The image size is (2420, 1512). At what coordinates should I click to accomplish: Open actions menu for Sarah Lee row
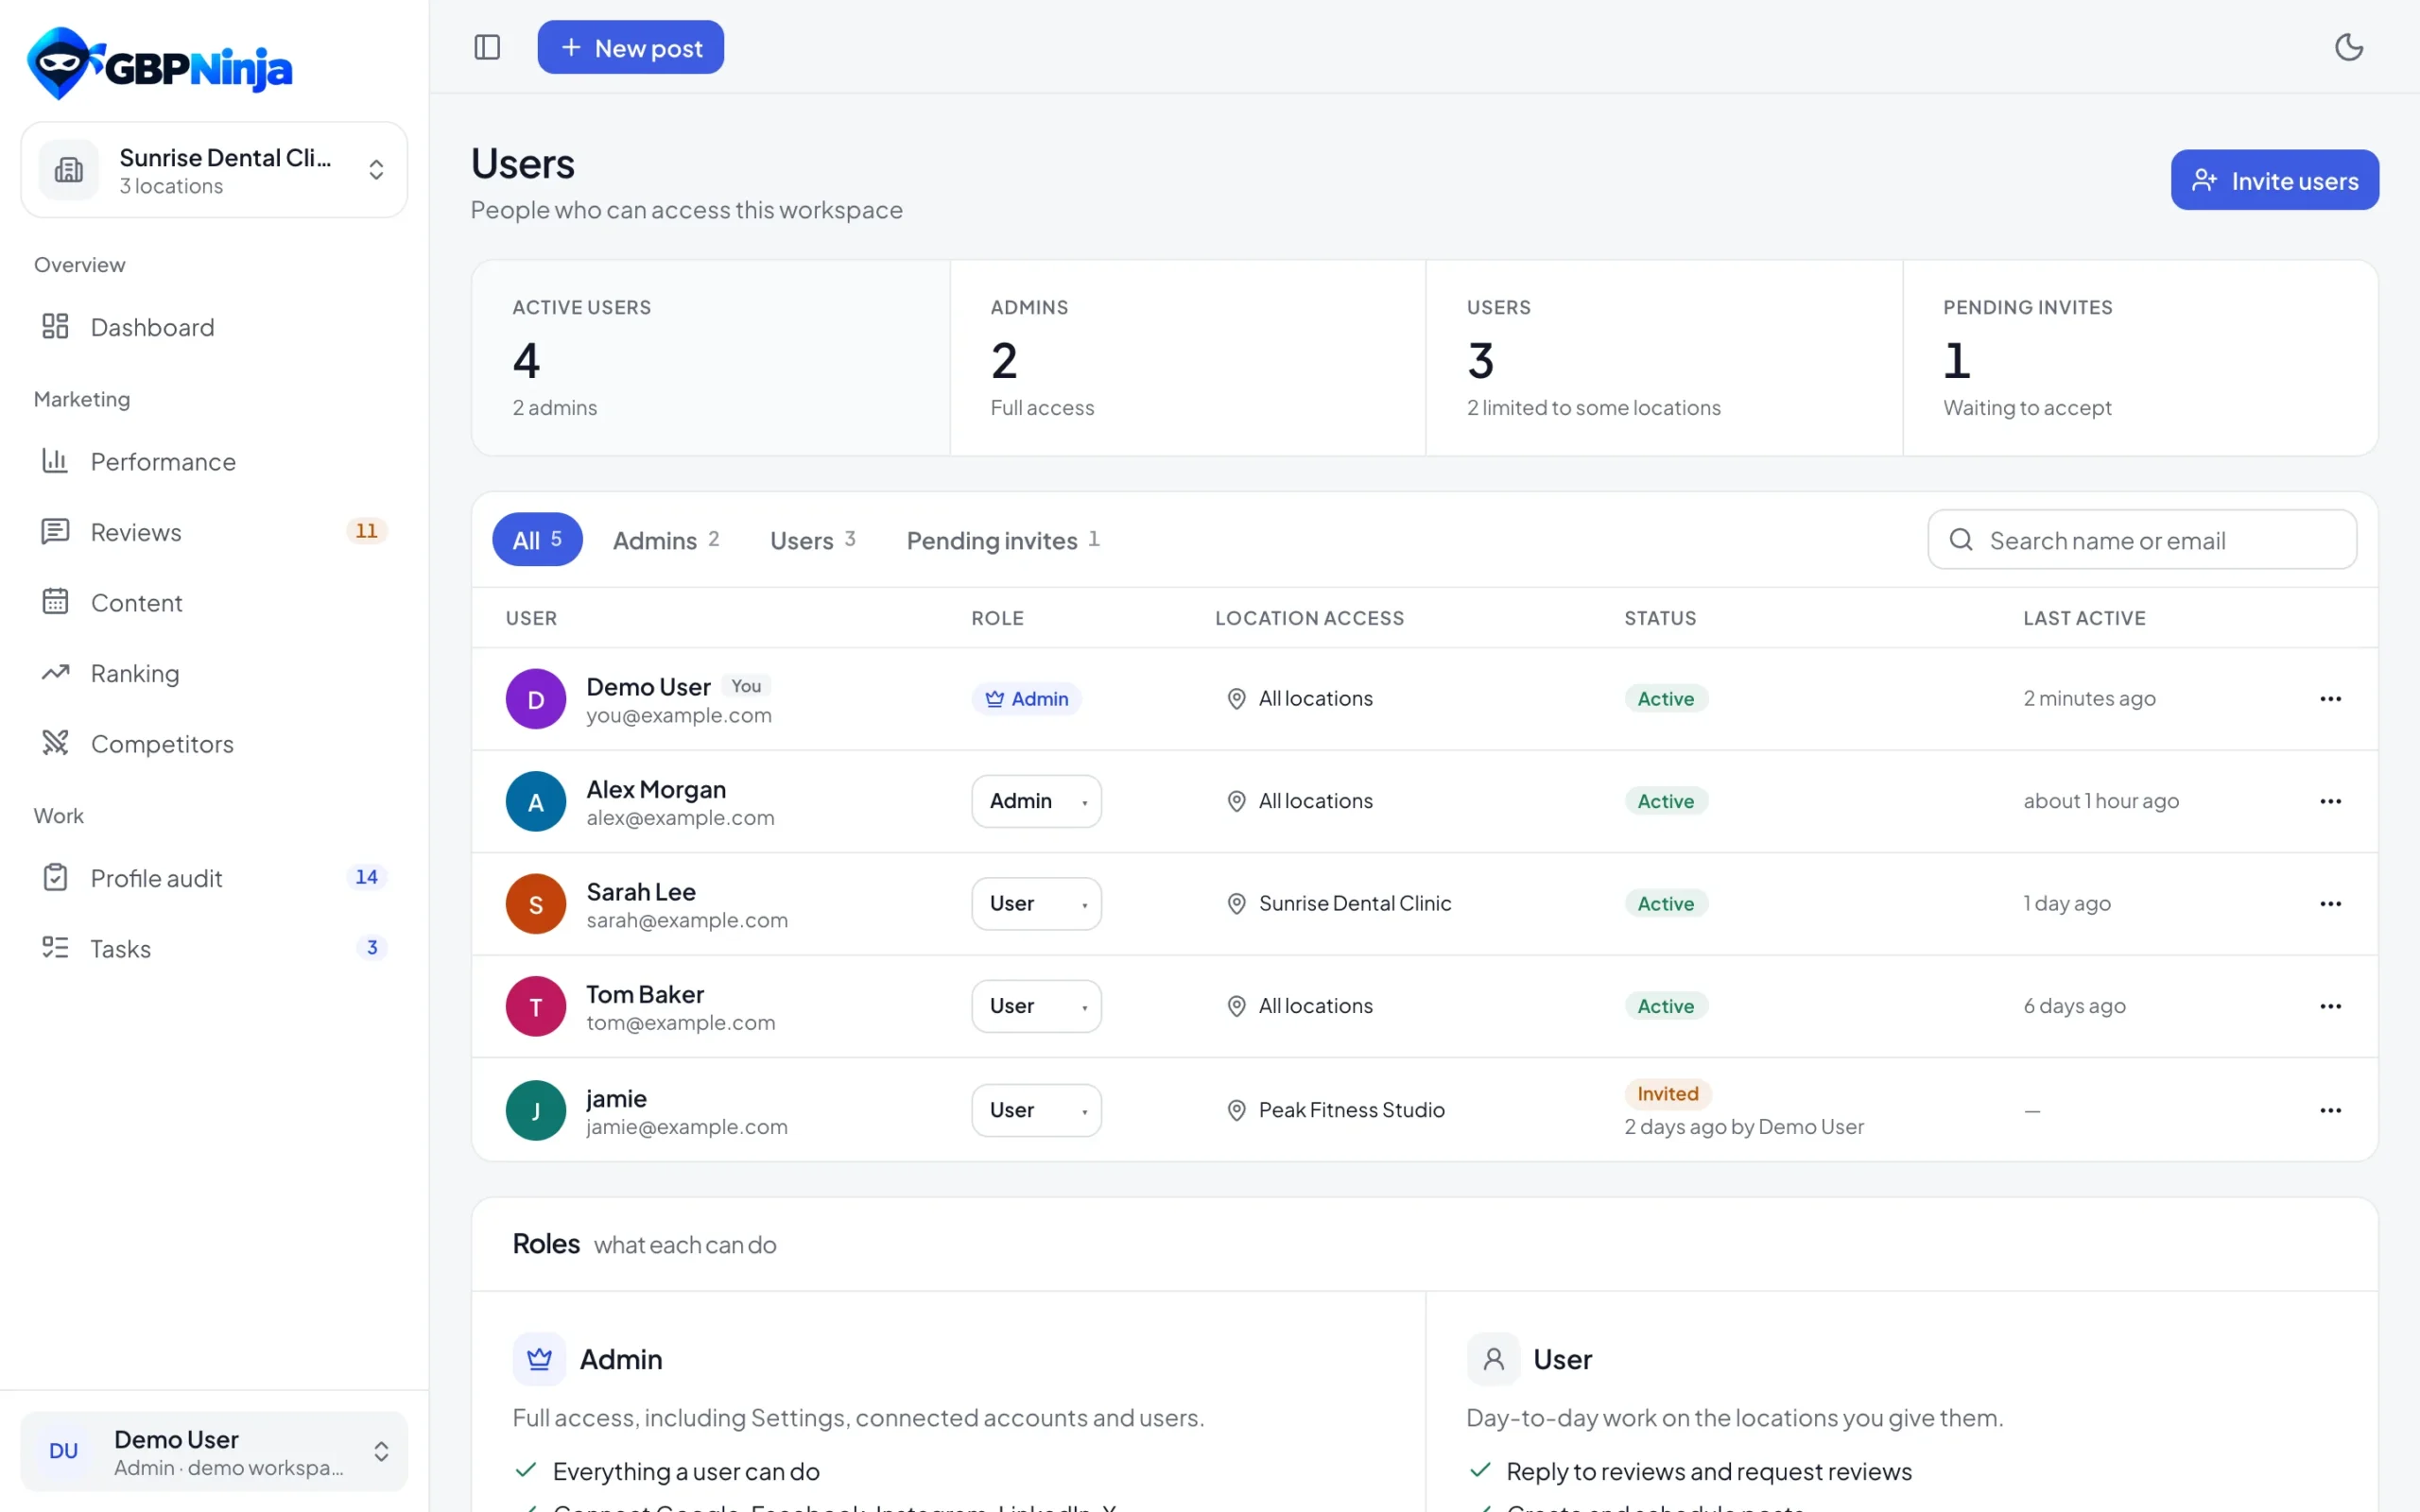[x=2330, y=904]
